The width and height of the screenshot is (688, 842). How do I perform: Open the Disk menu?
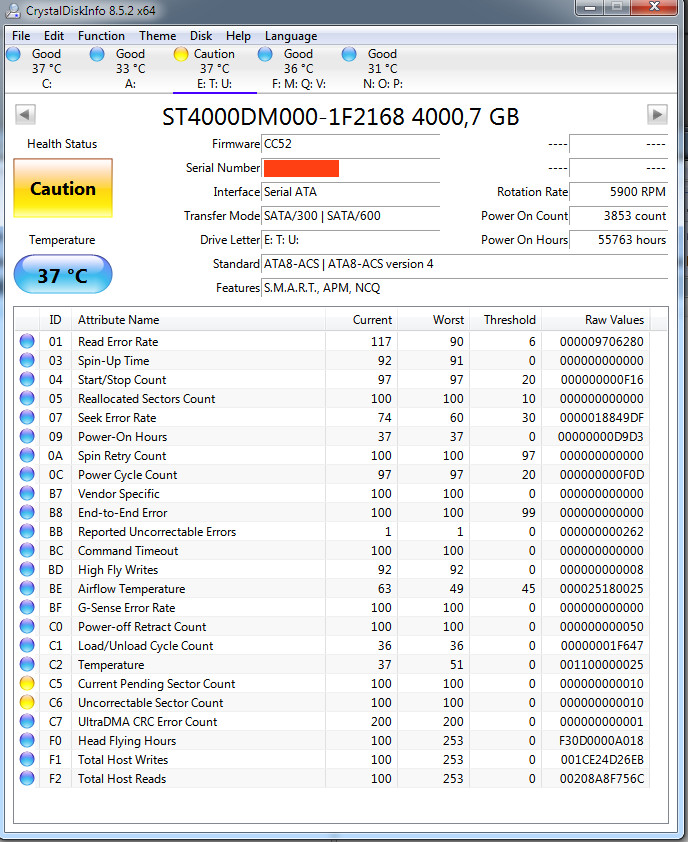tap(201, 36)
